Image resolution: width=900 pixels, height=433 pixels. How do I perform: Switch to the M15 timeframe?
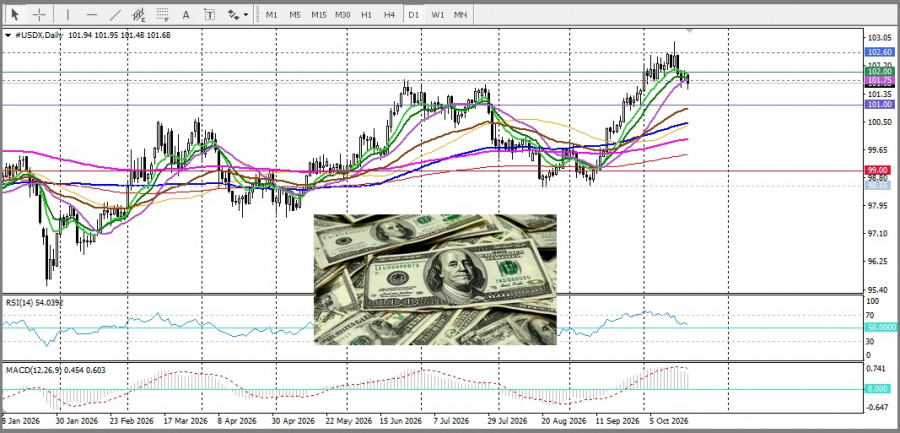click(319, 15)
